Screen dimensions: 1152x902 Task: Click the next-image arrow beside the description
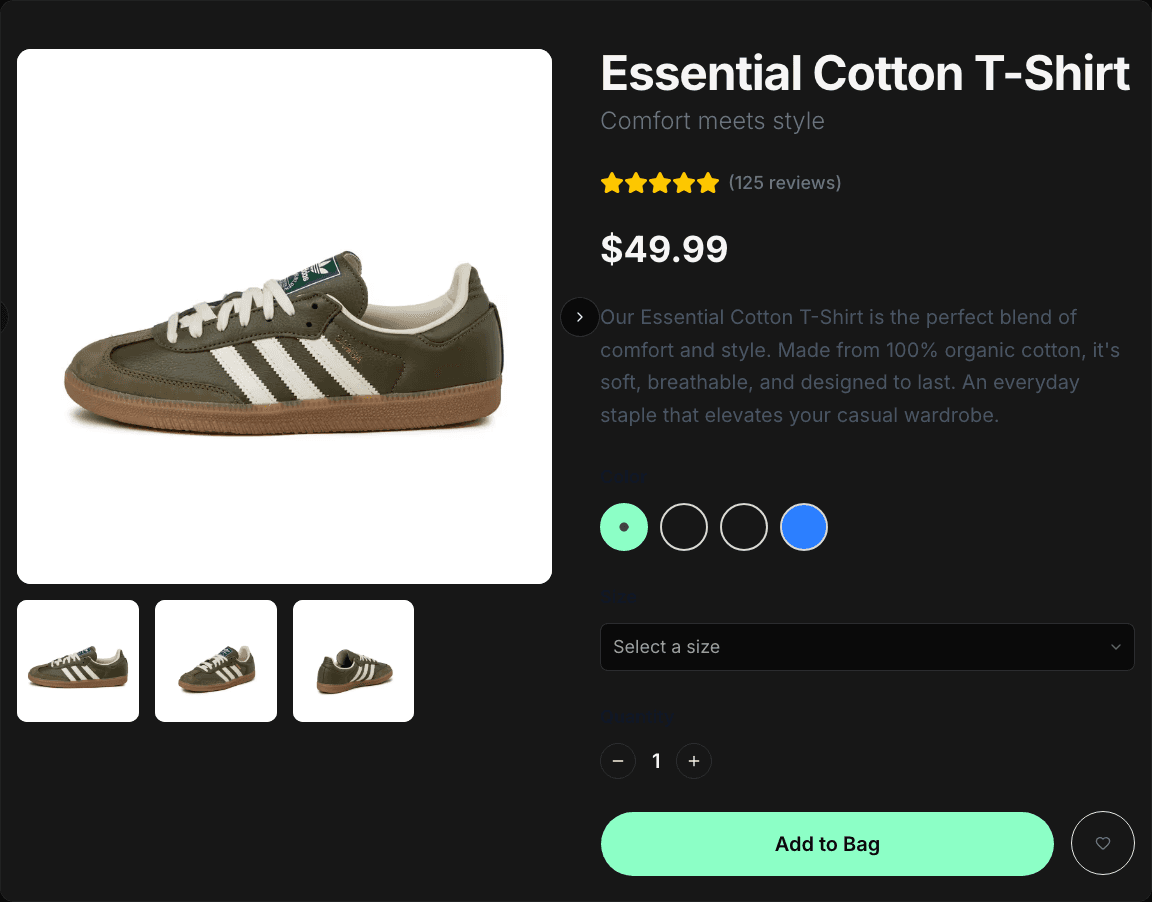pyautogui.click(x=579, y=316)
